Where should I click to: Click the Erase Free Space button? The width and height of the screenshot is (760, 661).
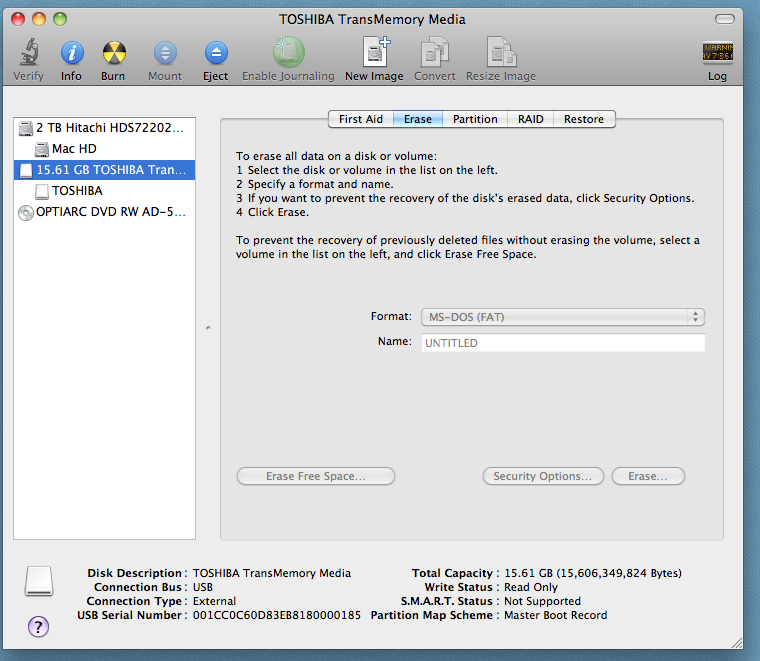pos(316,476)
